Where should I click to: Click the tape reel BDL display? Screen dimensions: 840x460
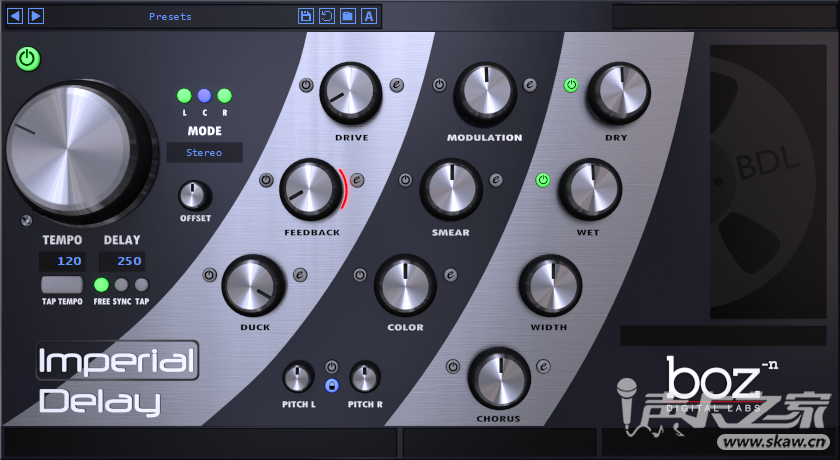pos(768,182)
